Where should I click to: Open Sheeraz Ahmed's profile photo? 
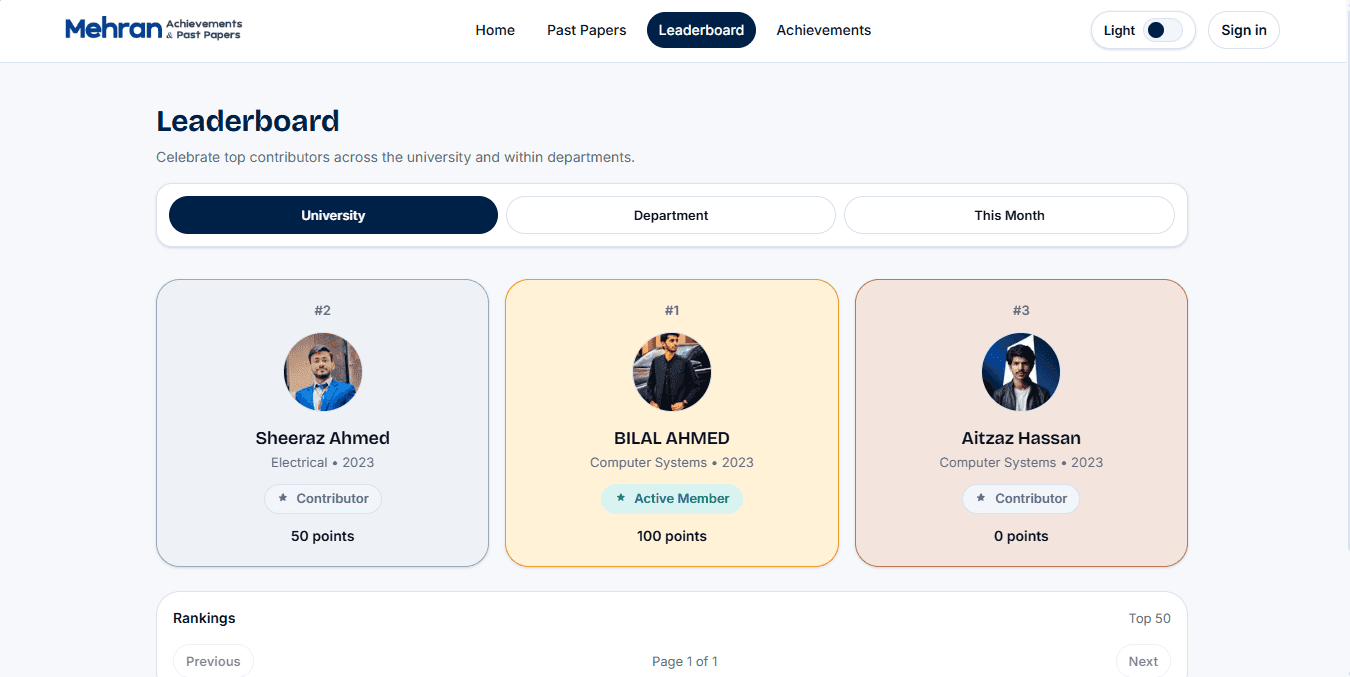click(323, 372)
